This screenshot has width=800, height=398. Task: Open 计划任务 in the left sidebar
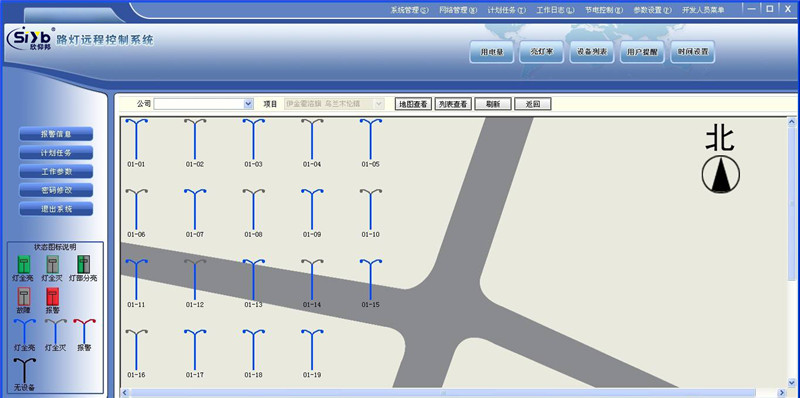click(x=56, y=153)
